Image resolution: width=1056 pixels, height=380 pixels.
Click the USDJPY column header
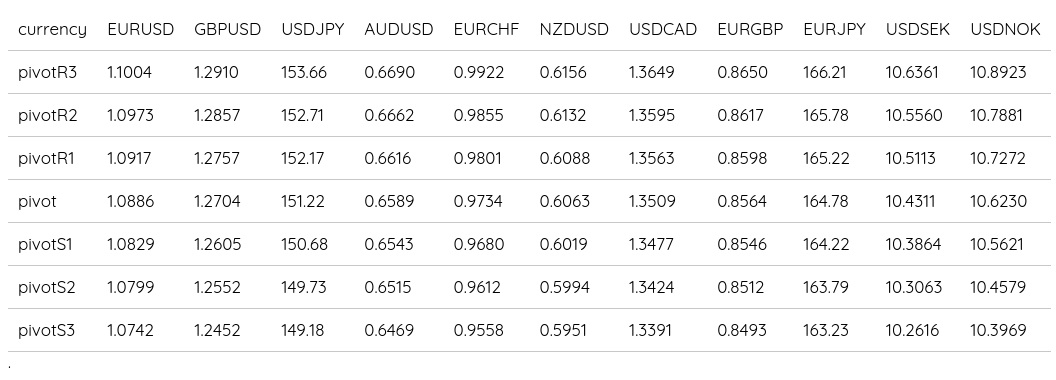click(x=312, y=30)
